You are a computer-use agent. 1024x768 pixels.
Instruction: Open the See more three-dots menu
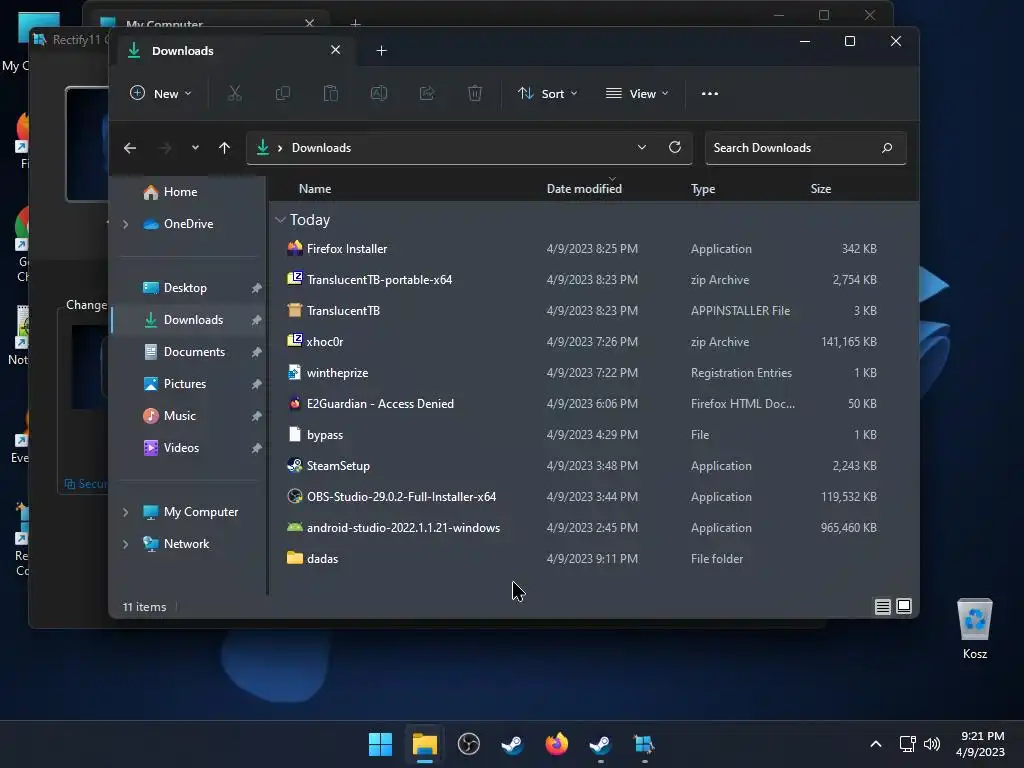pos(710,93)
